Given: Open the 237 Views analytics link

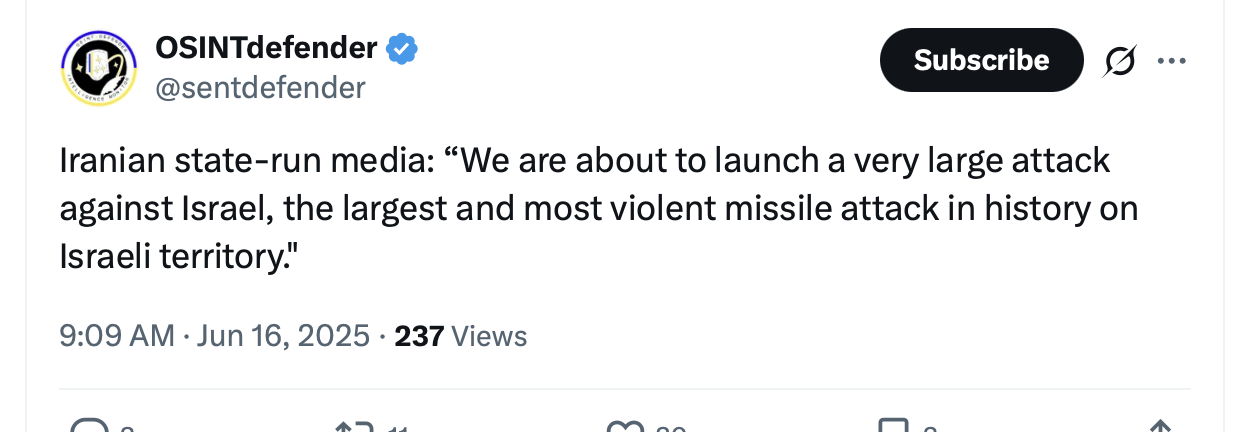Looking at the screenshot, I should pos(461,336).
